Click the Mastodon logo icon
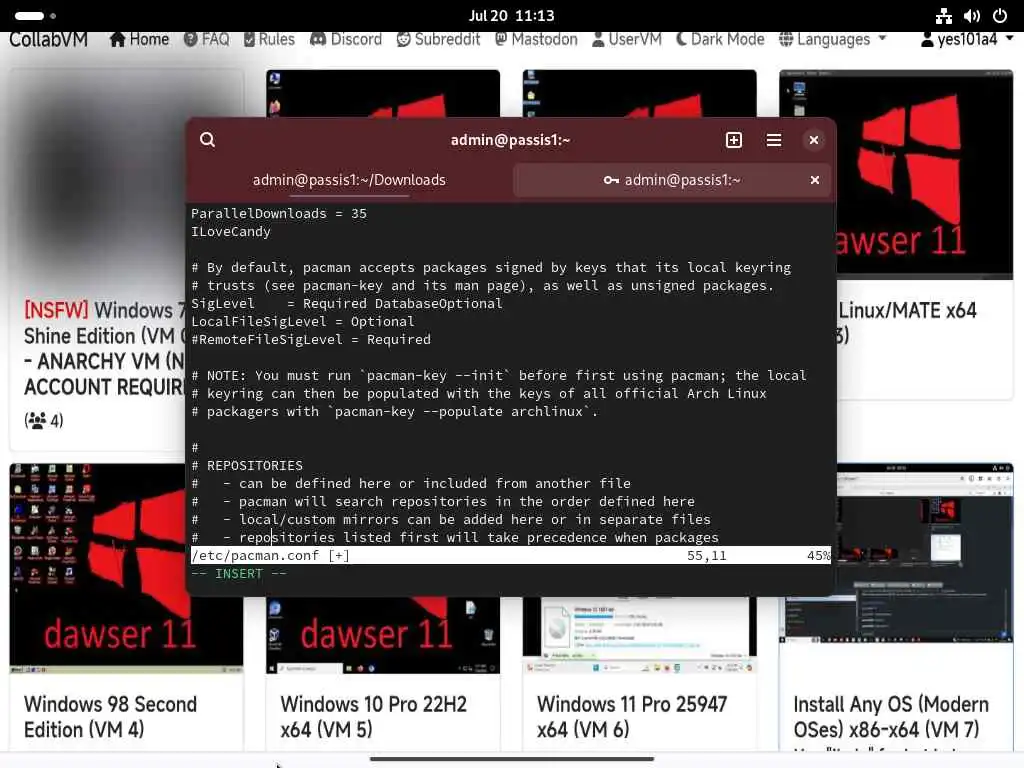Viewport: 1024px width, 768px height. click(x=501, y=39)
